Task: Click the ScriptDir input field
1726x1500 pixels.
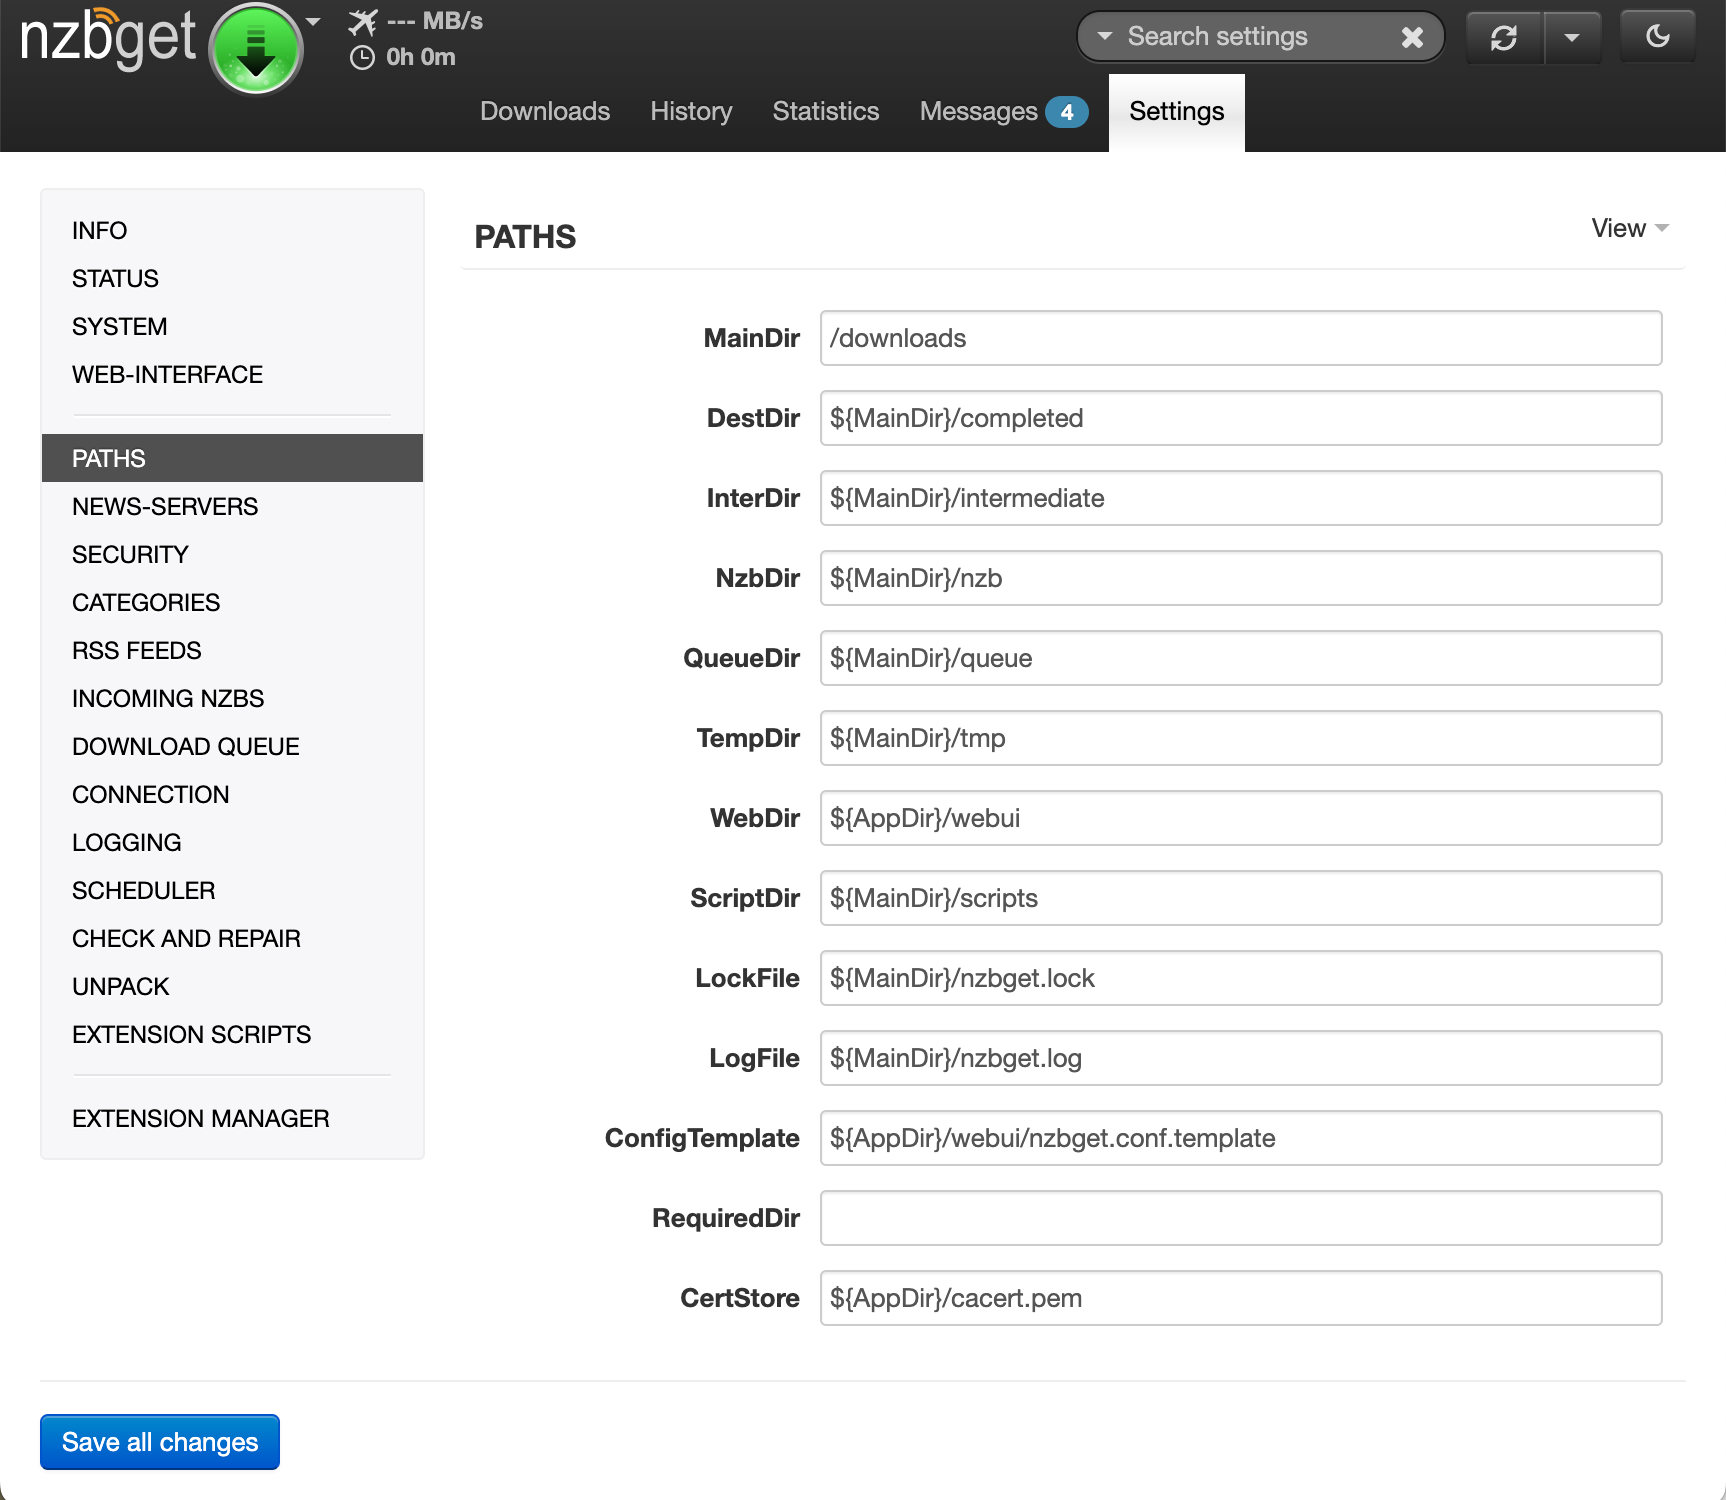Action: (x=1241, y=898)
